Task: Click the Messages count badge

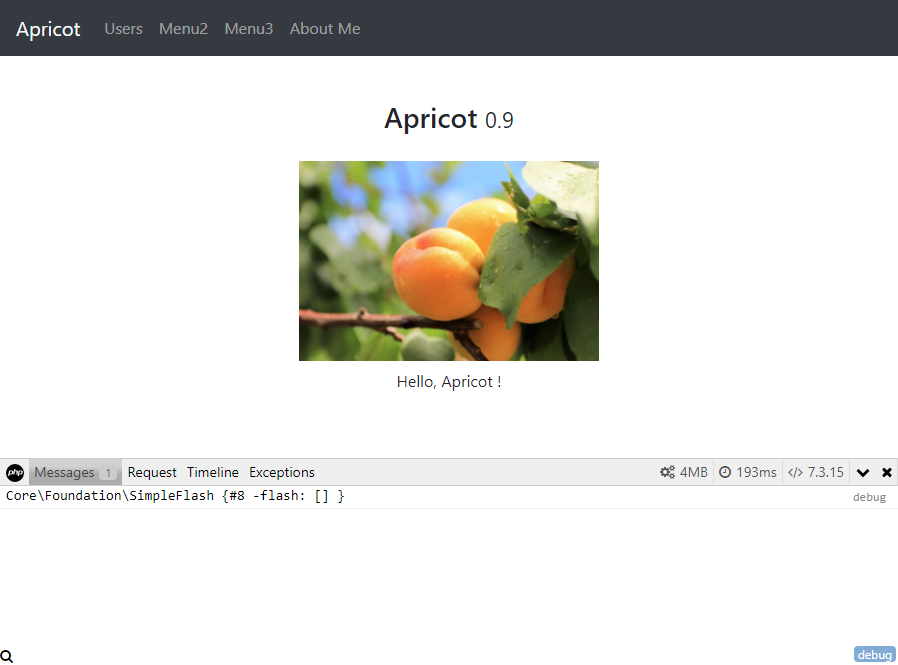Action: [108, 474]
